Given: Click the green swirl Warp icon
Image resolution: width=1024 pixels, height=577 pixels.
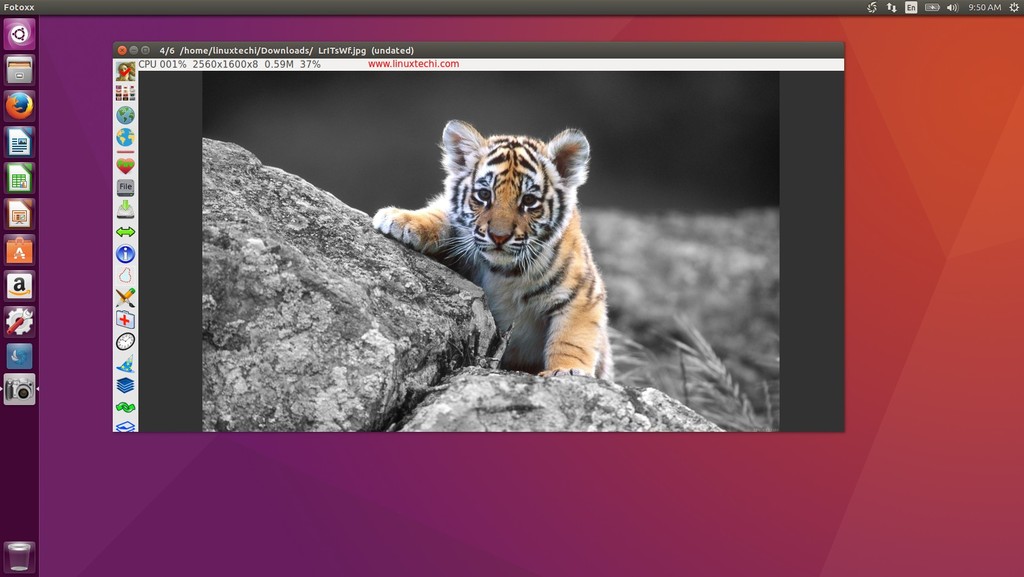Looking at the screenshot, I should pos(125,407).
